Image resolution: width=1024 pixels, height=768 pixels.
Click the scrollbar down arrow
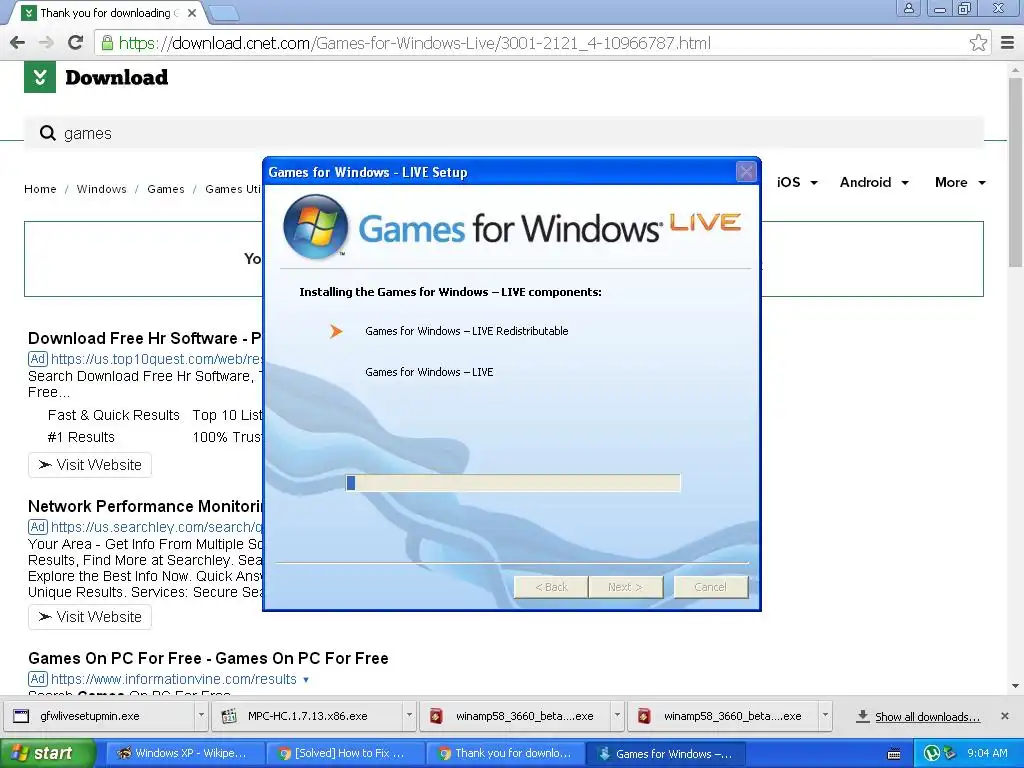click(x=1015, y=686)
